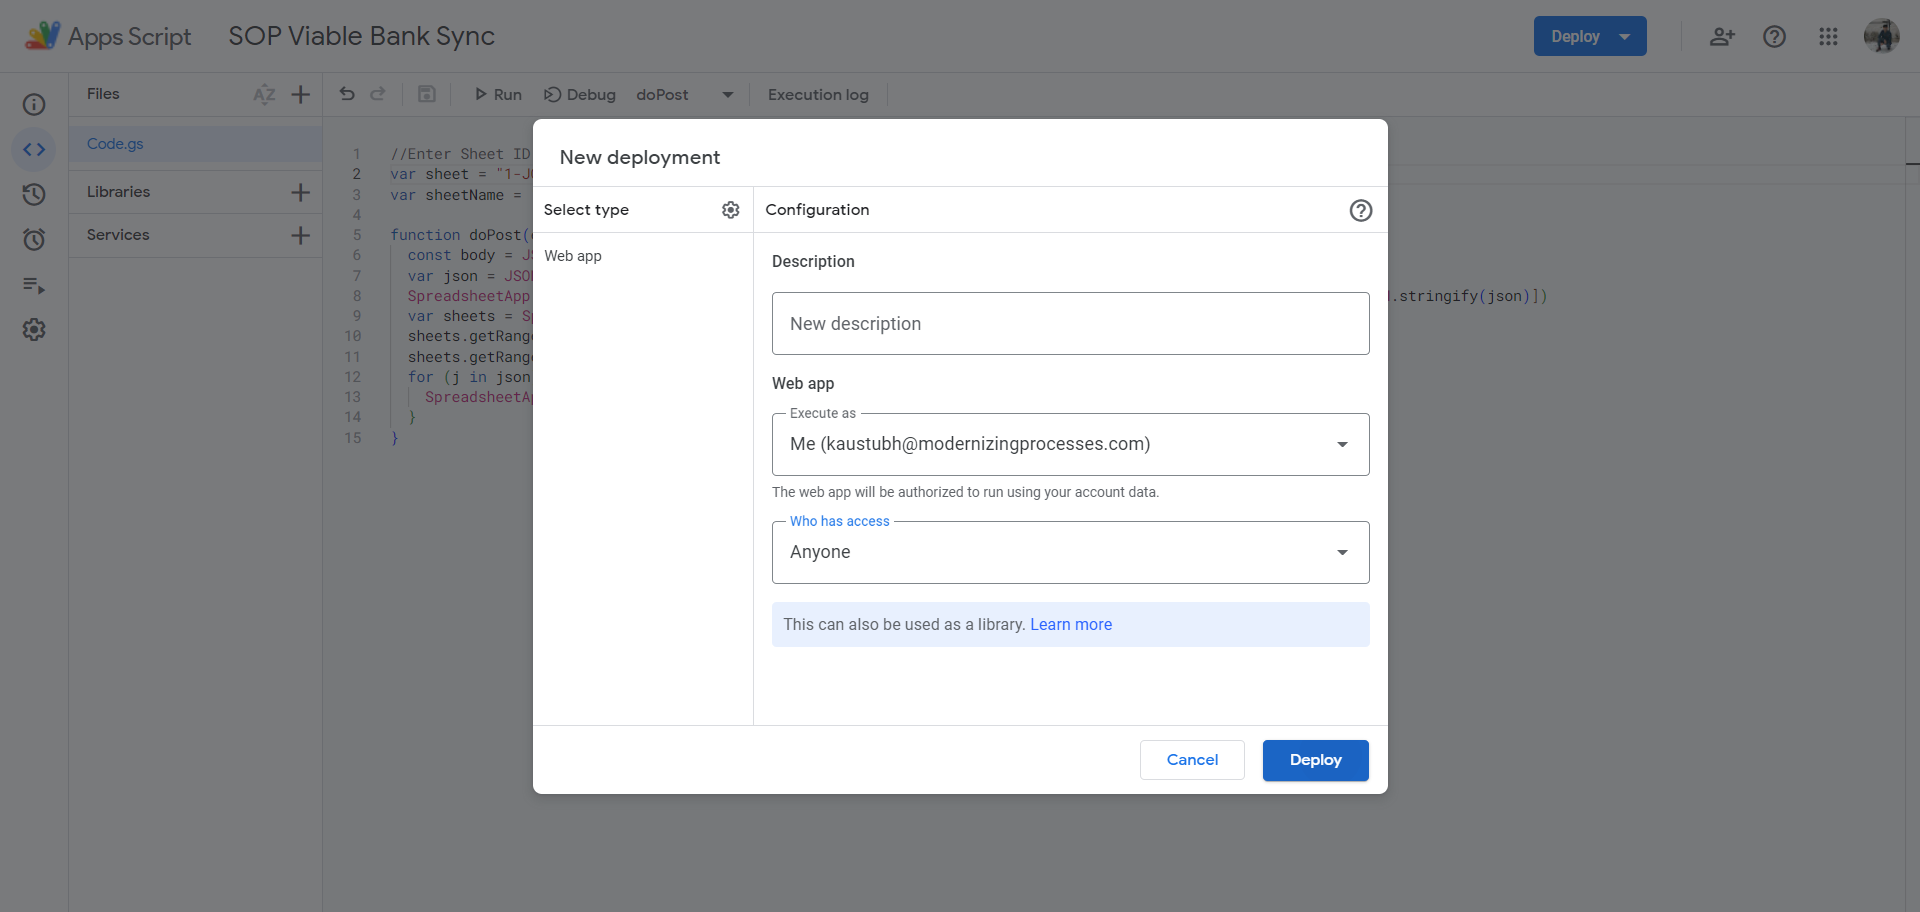
Task: Open the account profile avatar
Action: (1881, 36)
